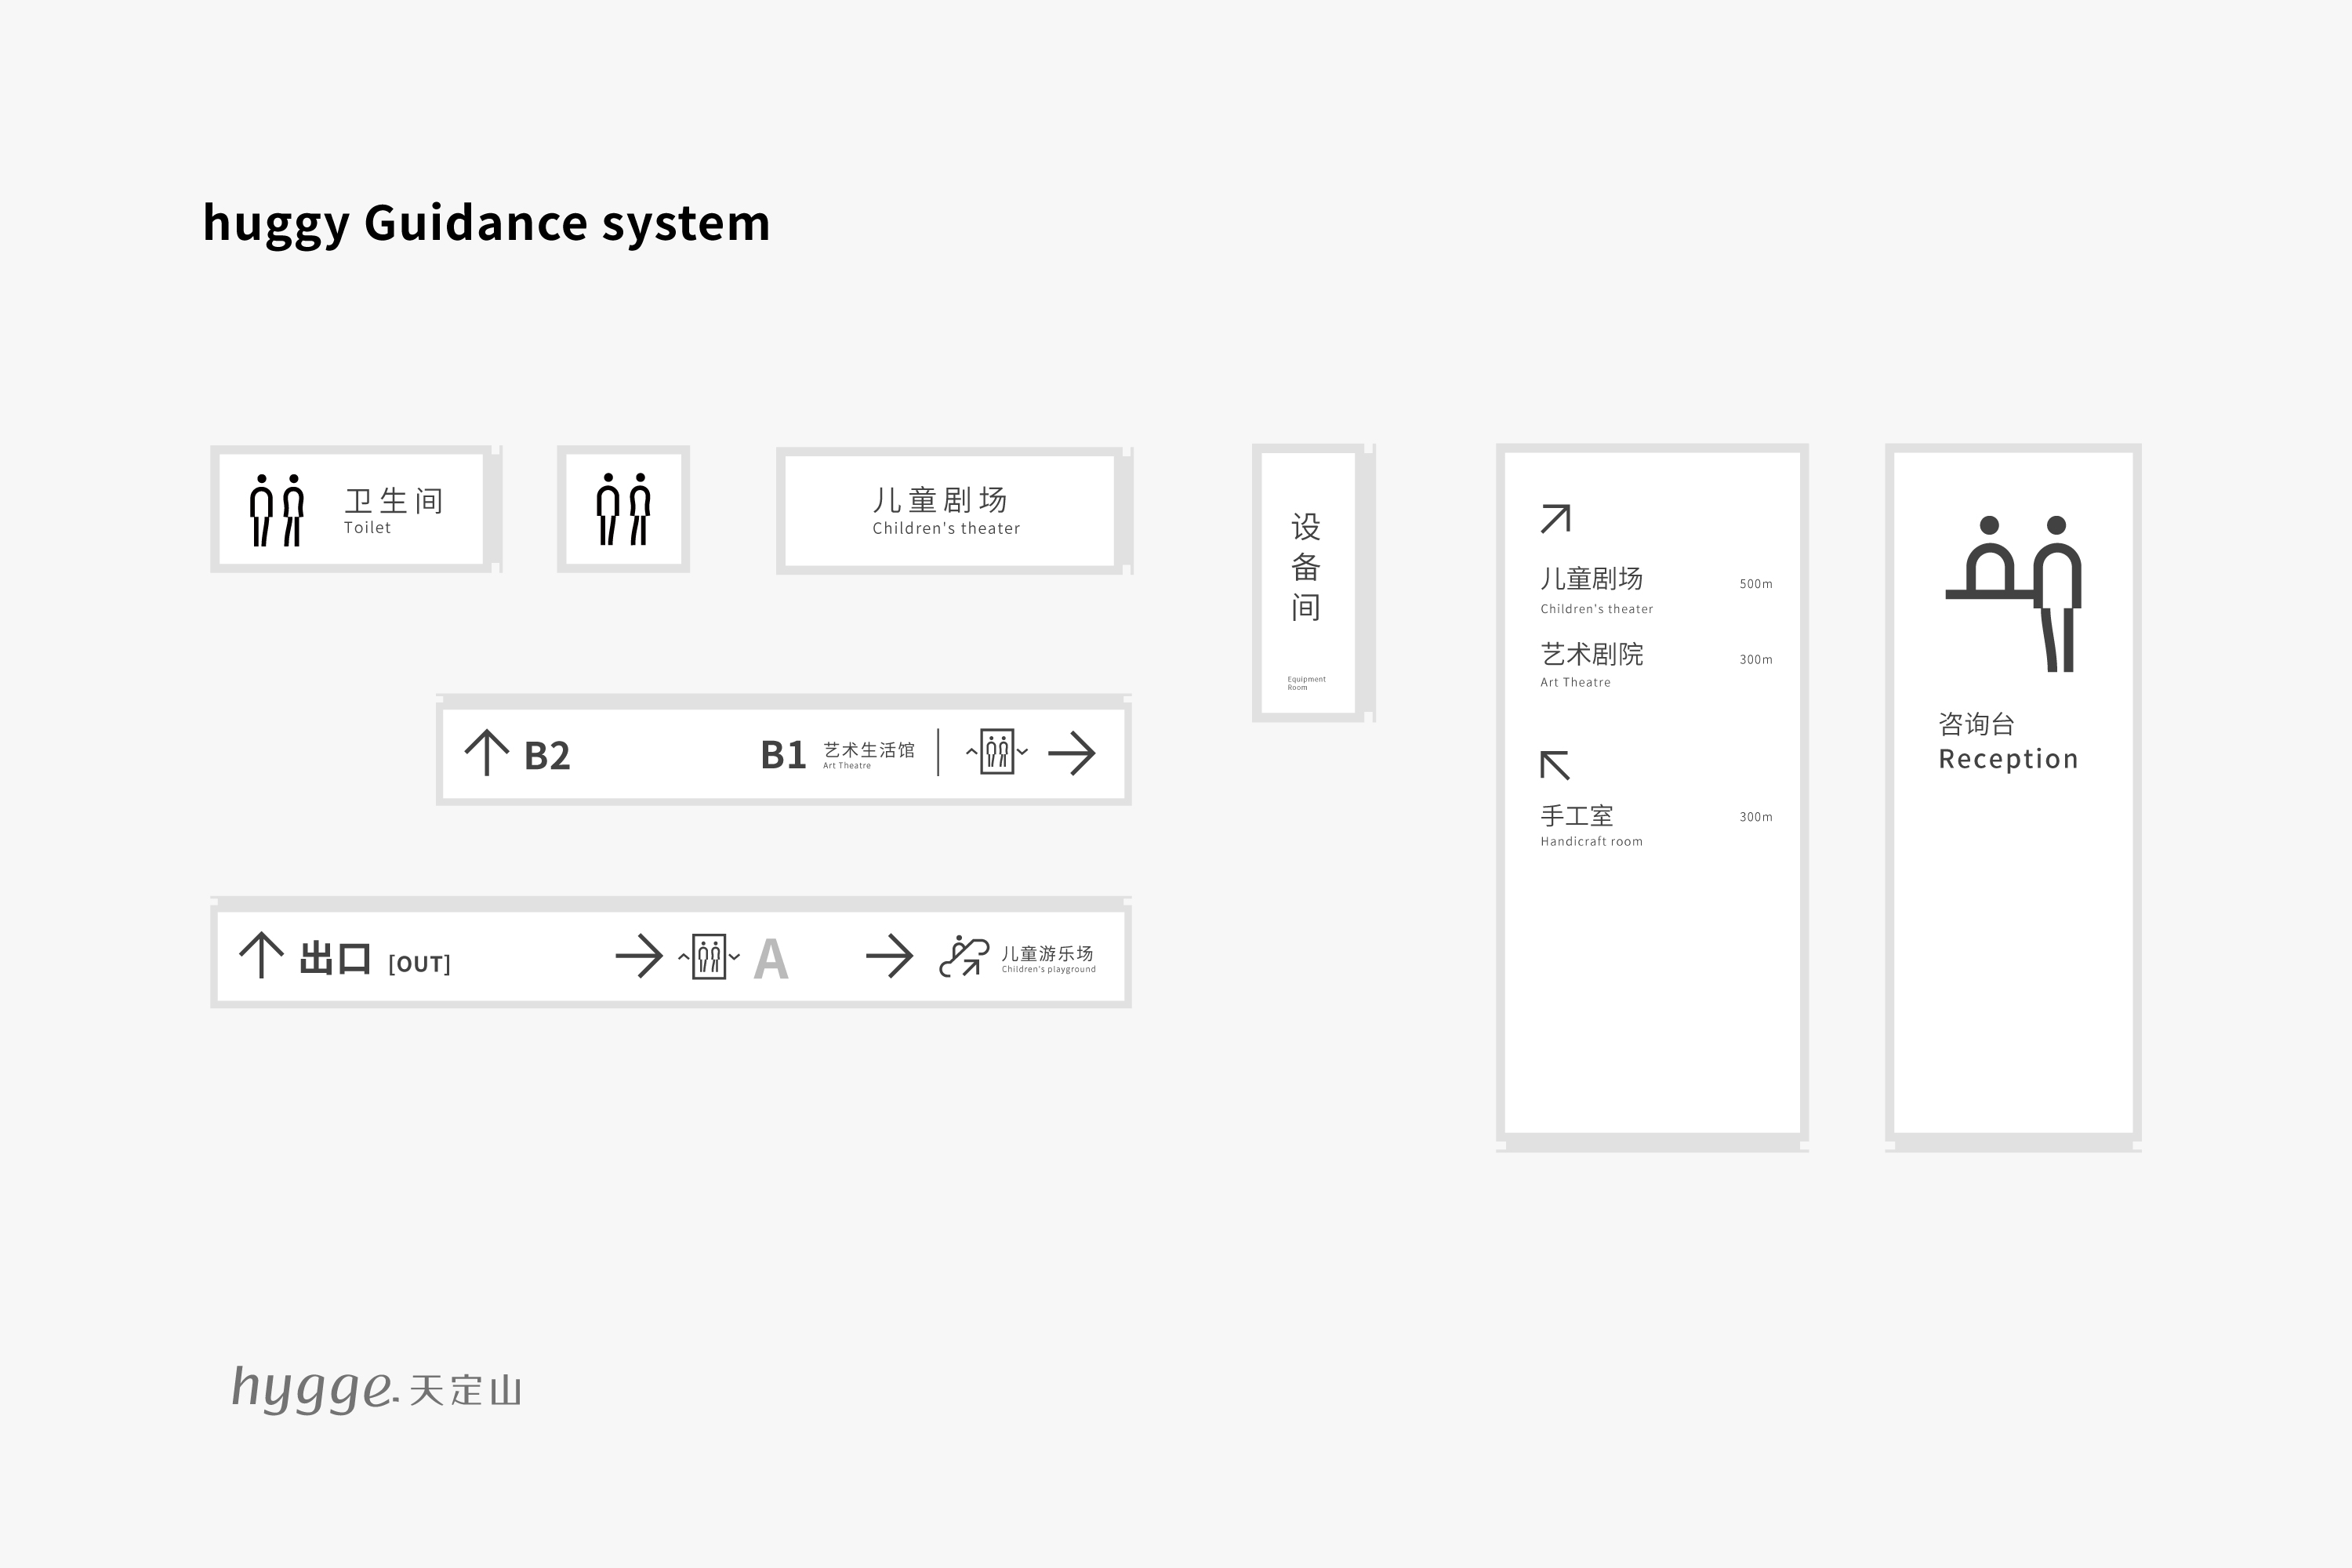Click the right arrow before the escalator icon
2352x1568 pixels.
point(889,956)
